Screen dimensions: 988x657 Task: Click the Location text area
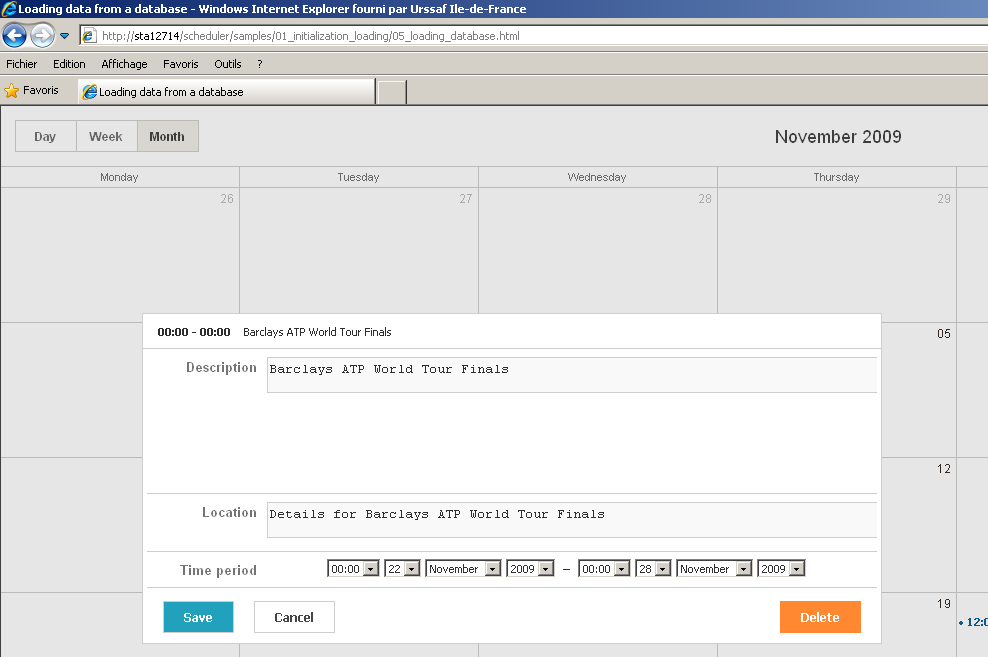pos(572,520)
